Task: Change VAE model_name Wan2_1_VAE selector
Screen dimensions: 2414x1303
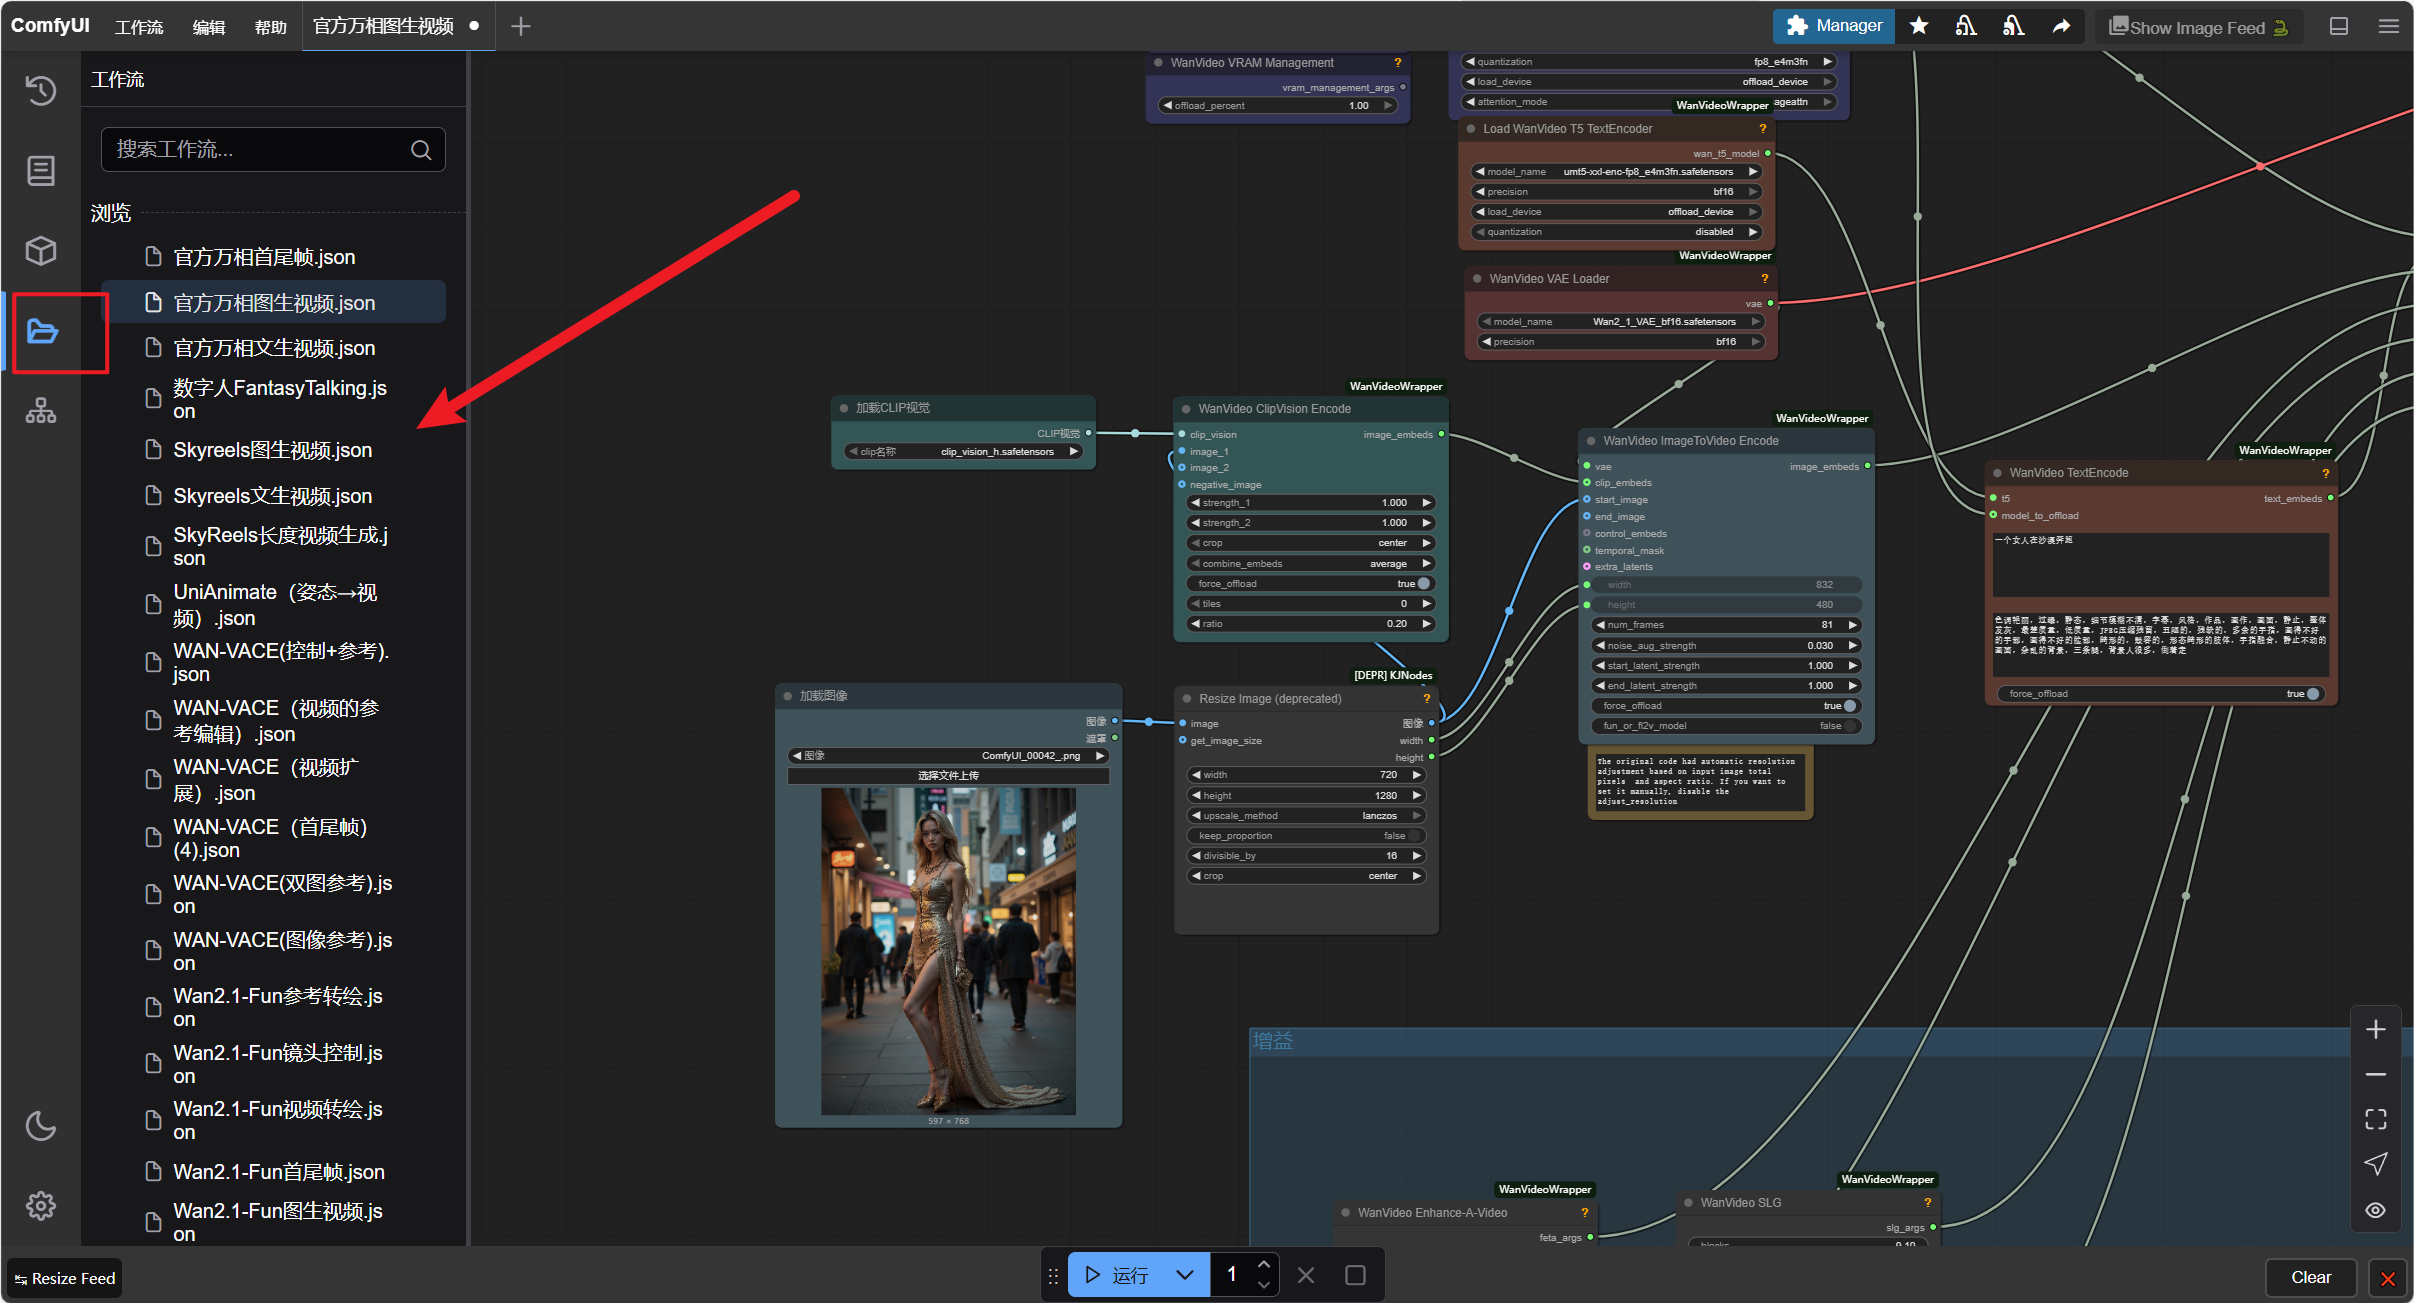Action: tap(1621, 322)
